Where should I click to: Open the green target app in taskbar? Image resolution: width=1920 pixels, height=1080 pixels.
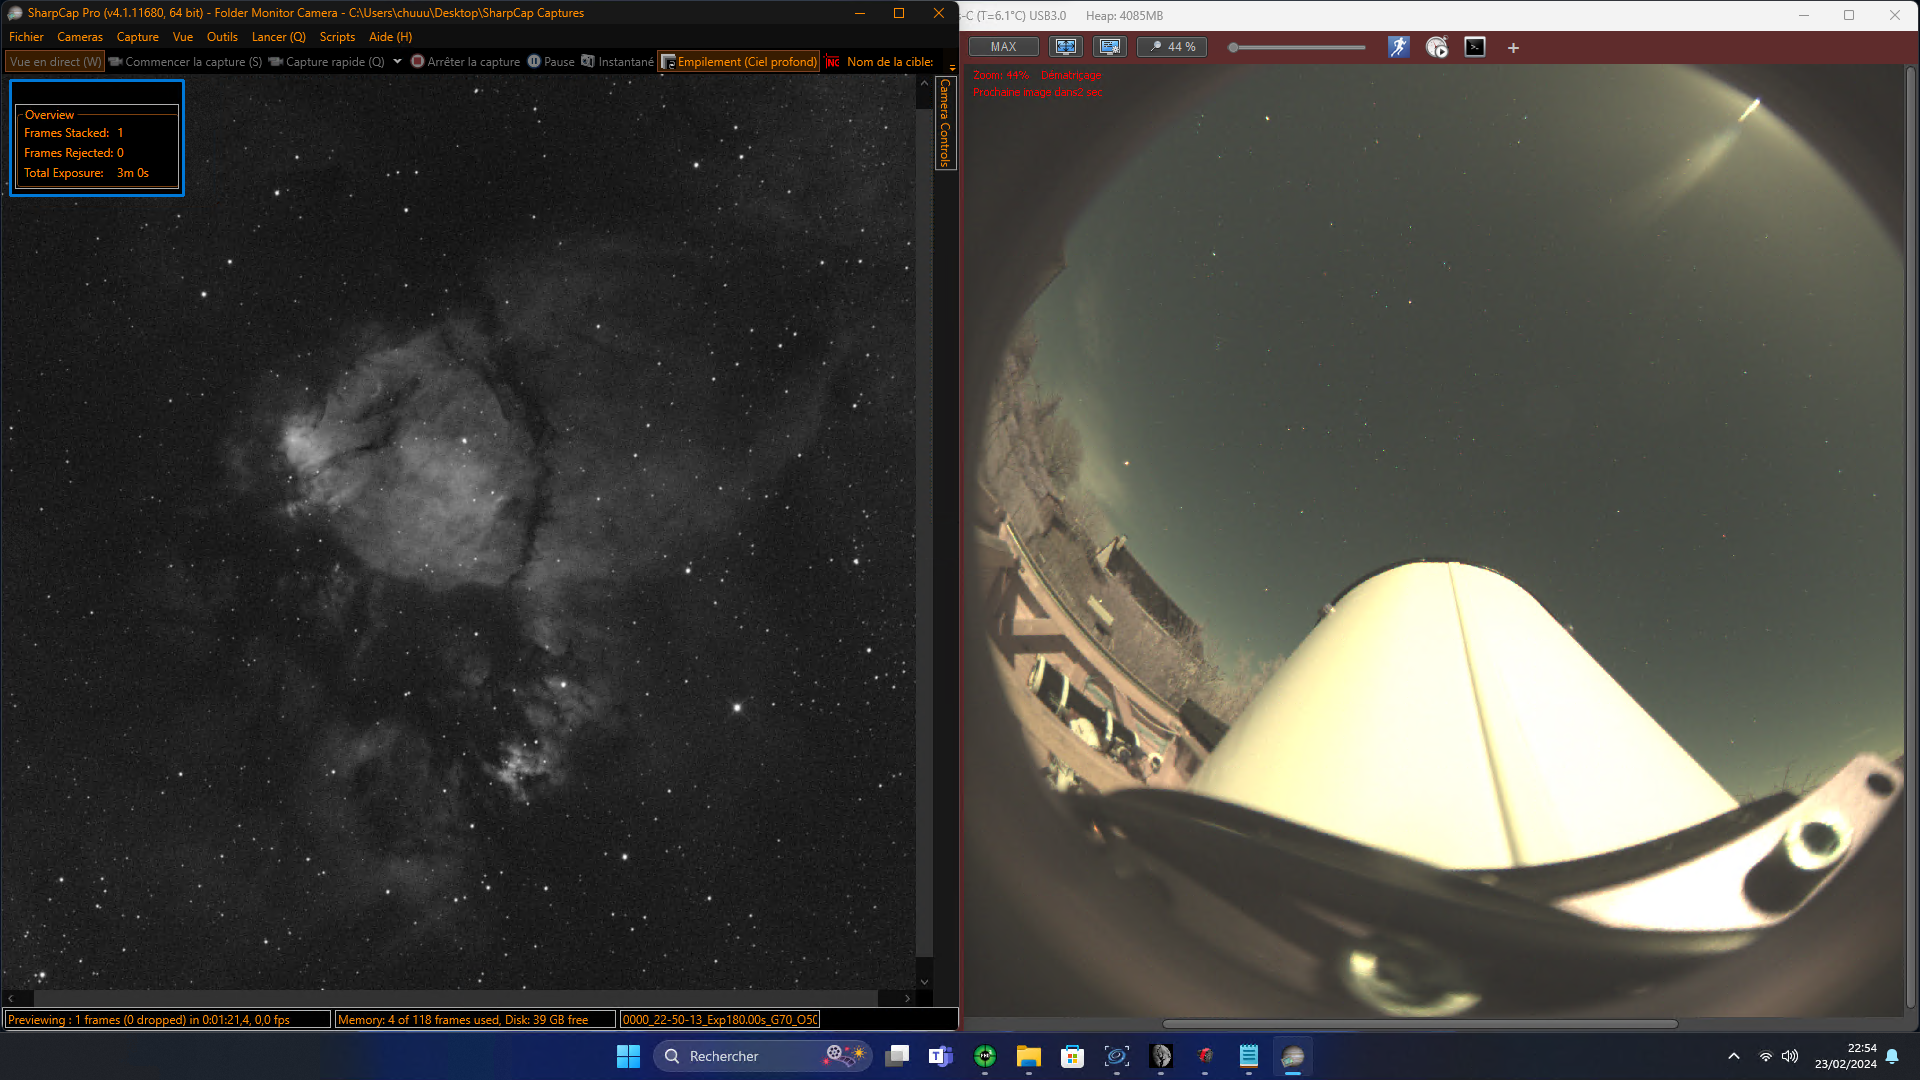(985, 1056)
